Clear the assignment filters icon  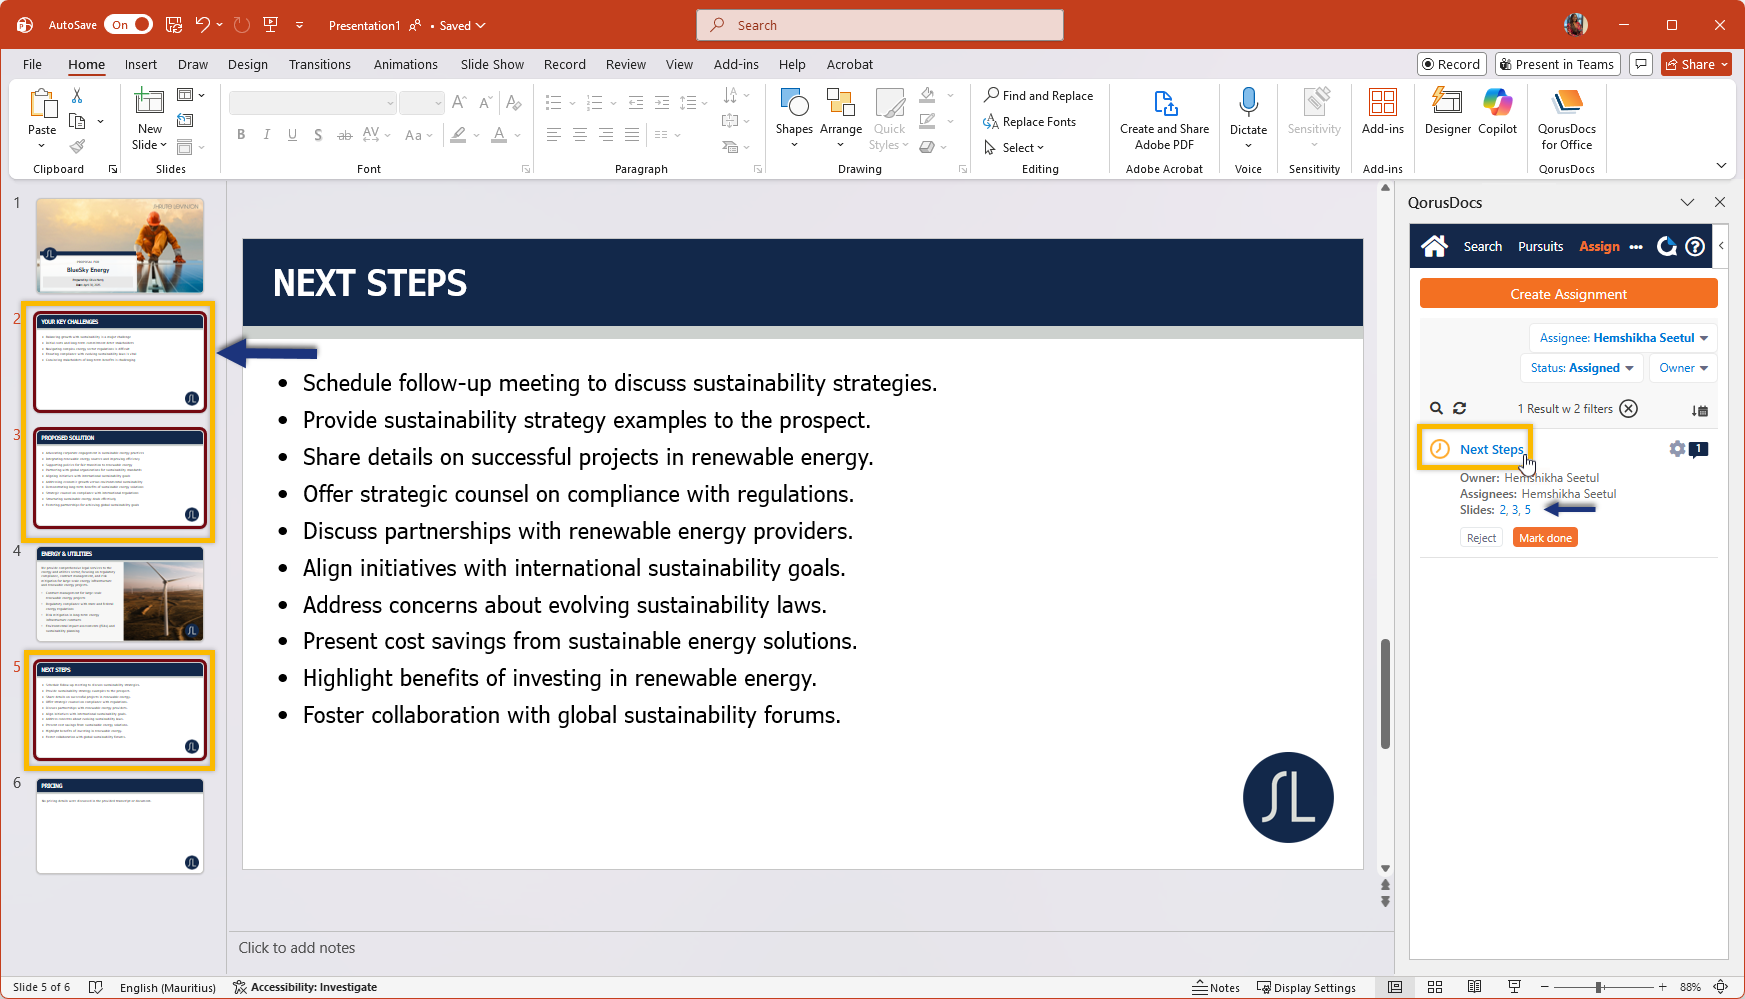(x=1629, y=408)
